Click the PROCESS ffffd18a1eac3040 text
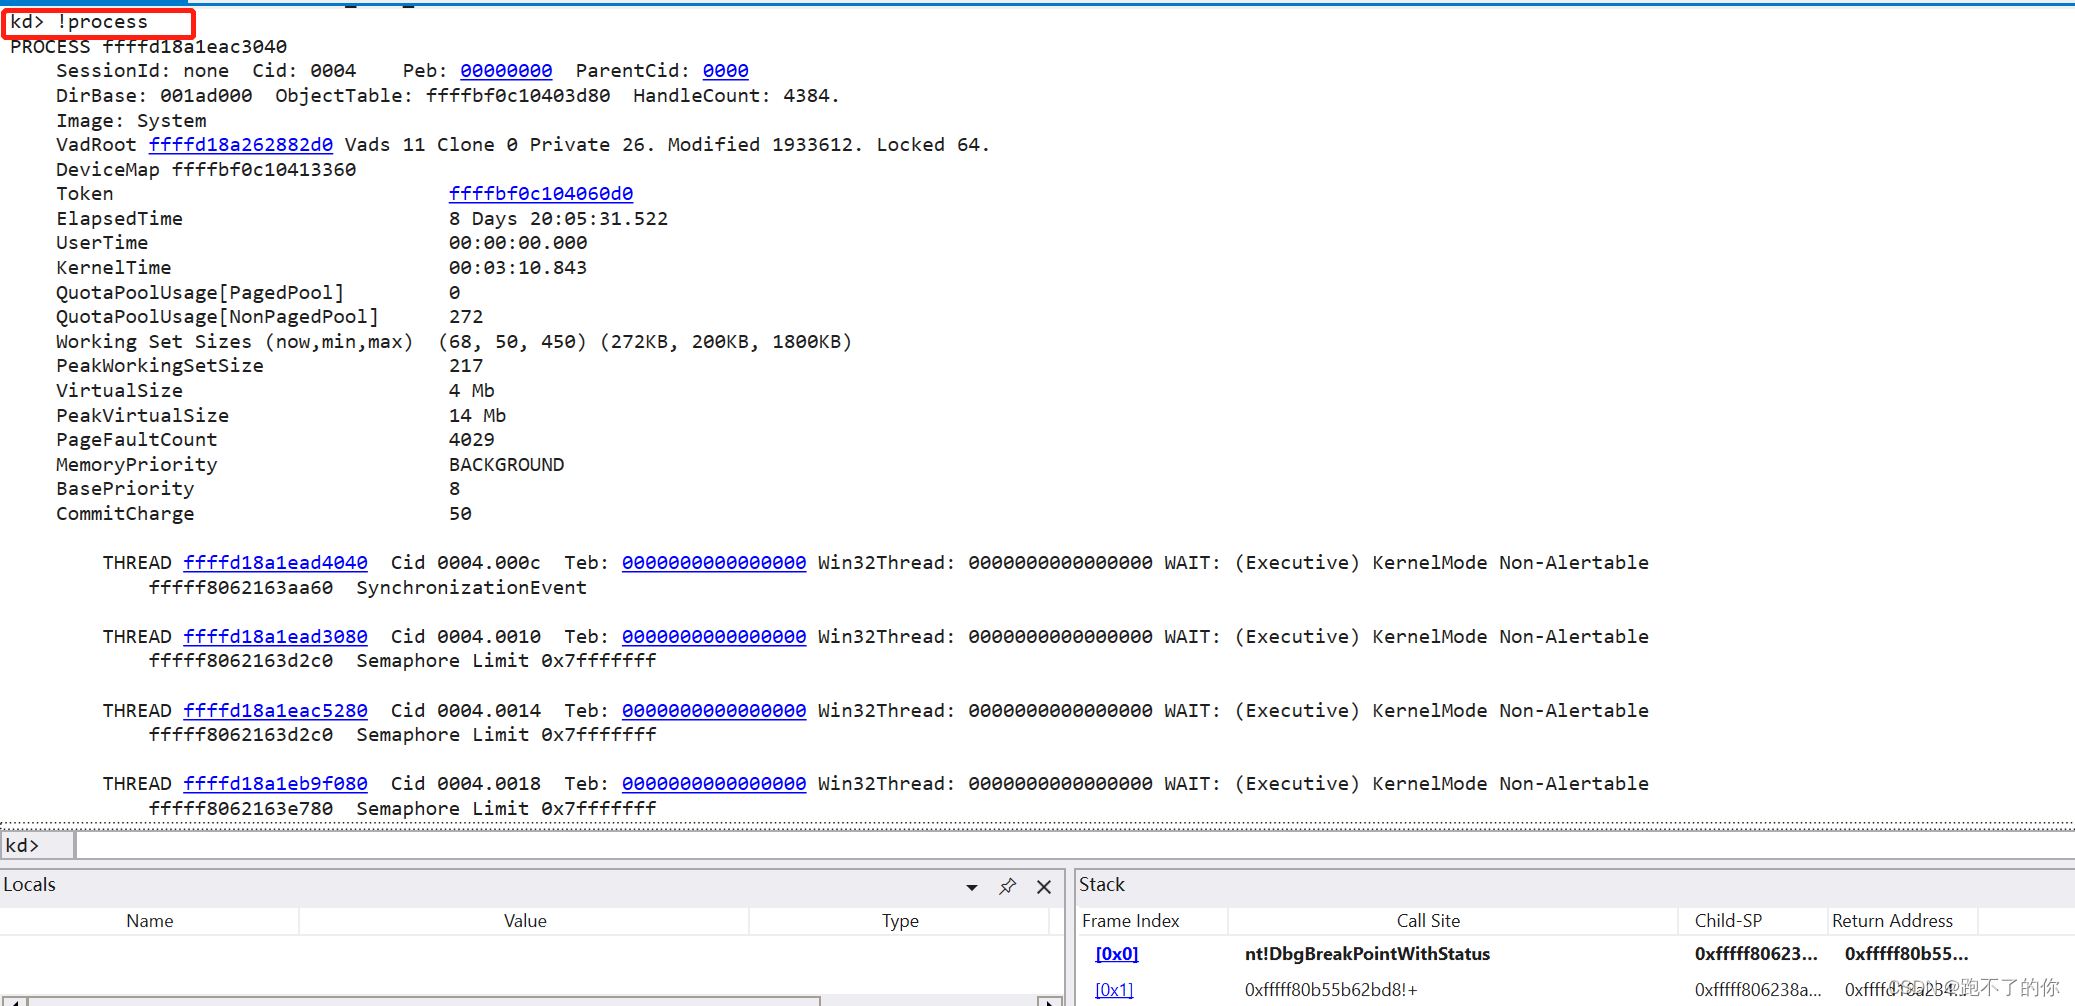This screenshot has width=2075, height=1006. click(148, 47)
